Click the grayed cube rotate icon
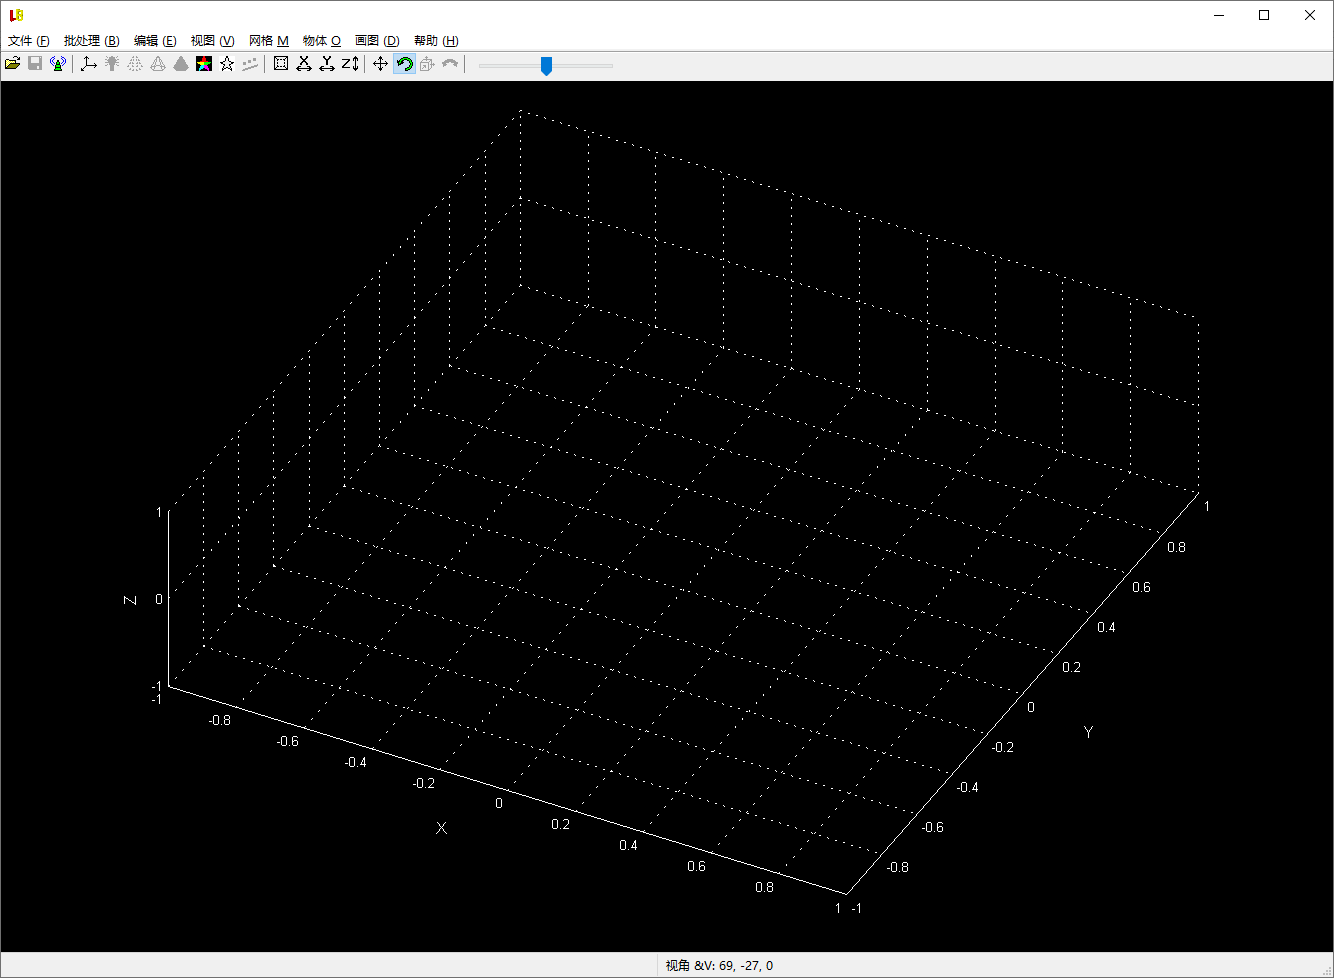This screenshot has width=1334, height=978. click(x=427, y=64)
